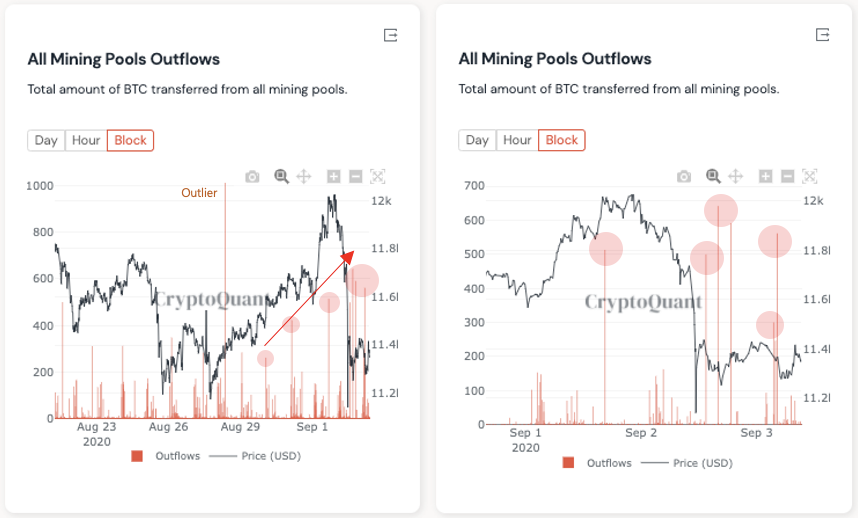Zoom in with plus icon on left chart
This screenshot has height=518, width=858.
(x=334, y=177)
